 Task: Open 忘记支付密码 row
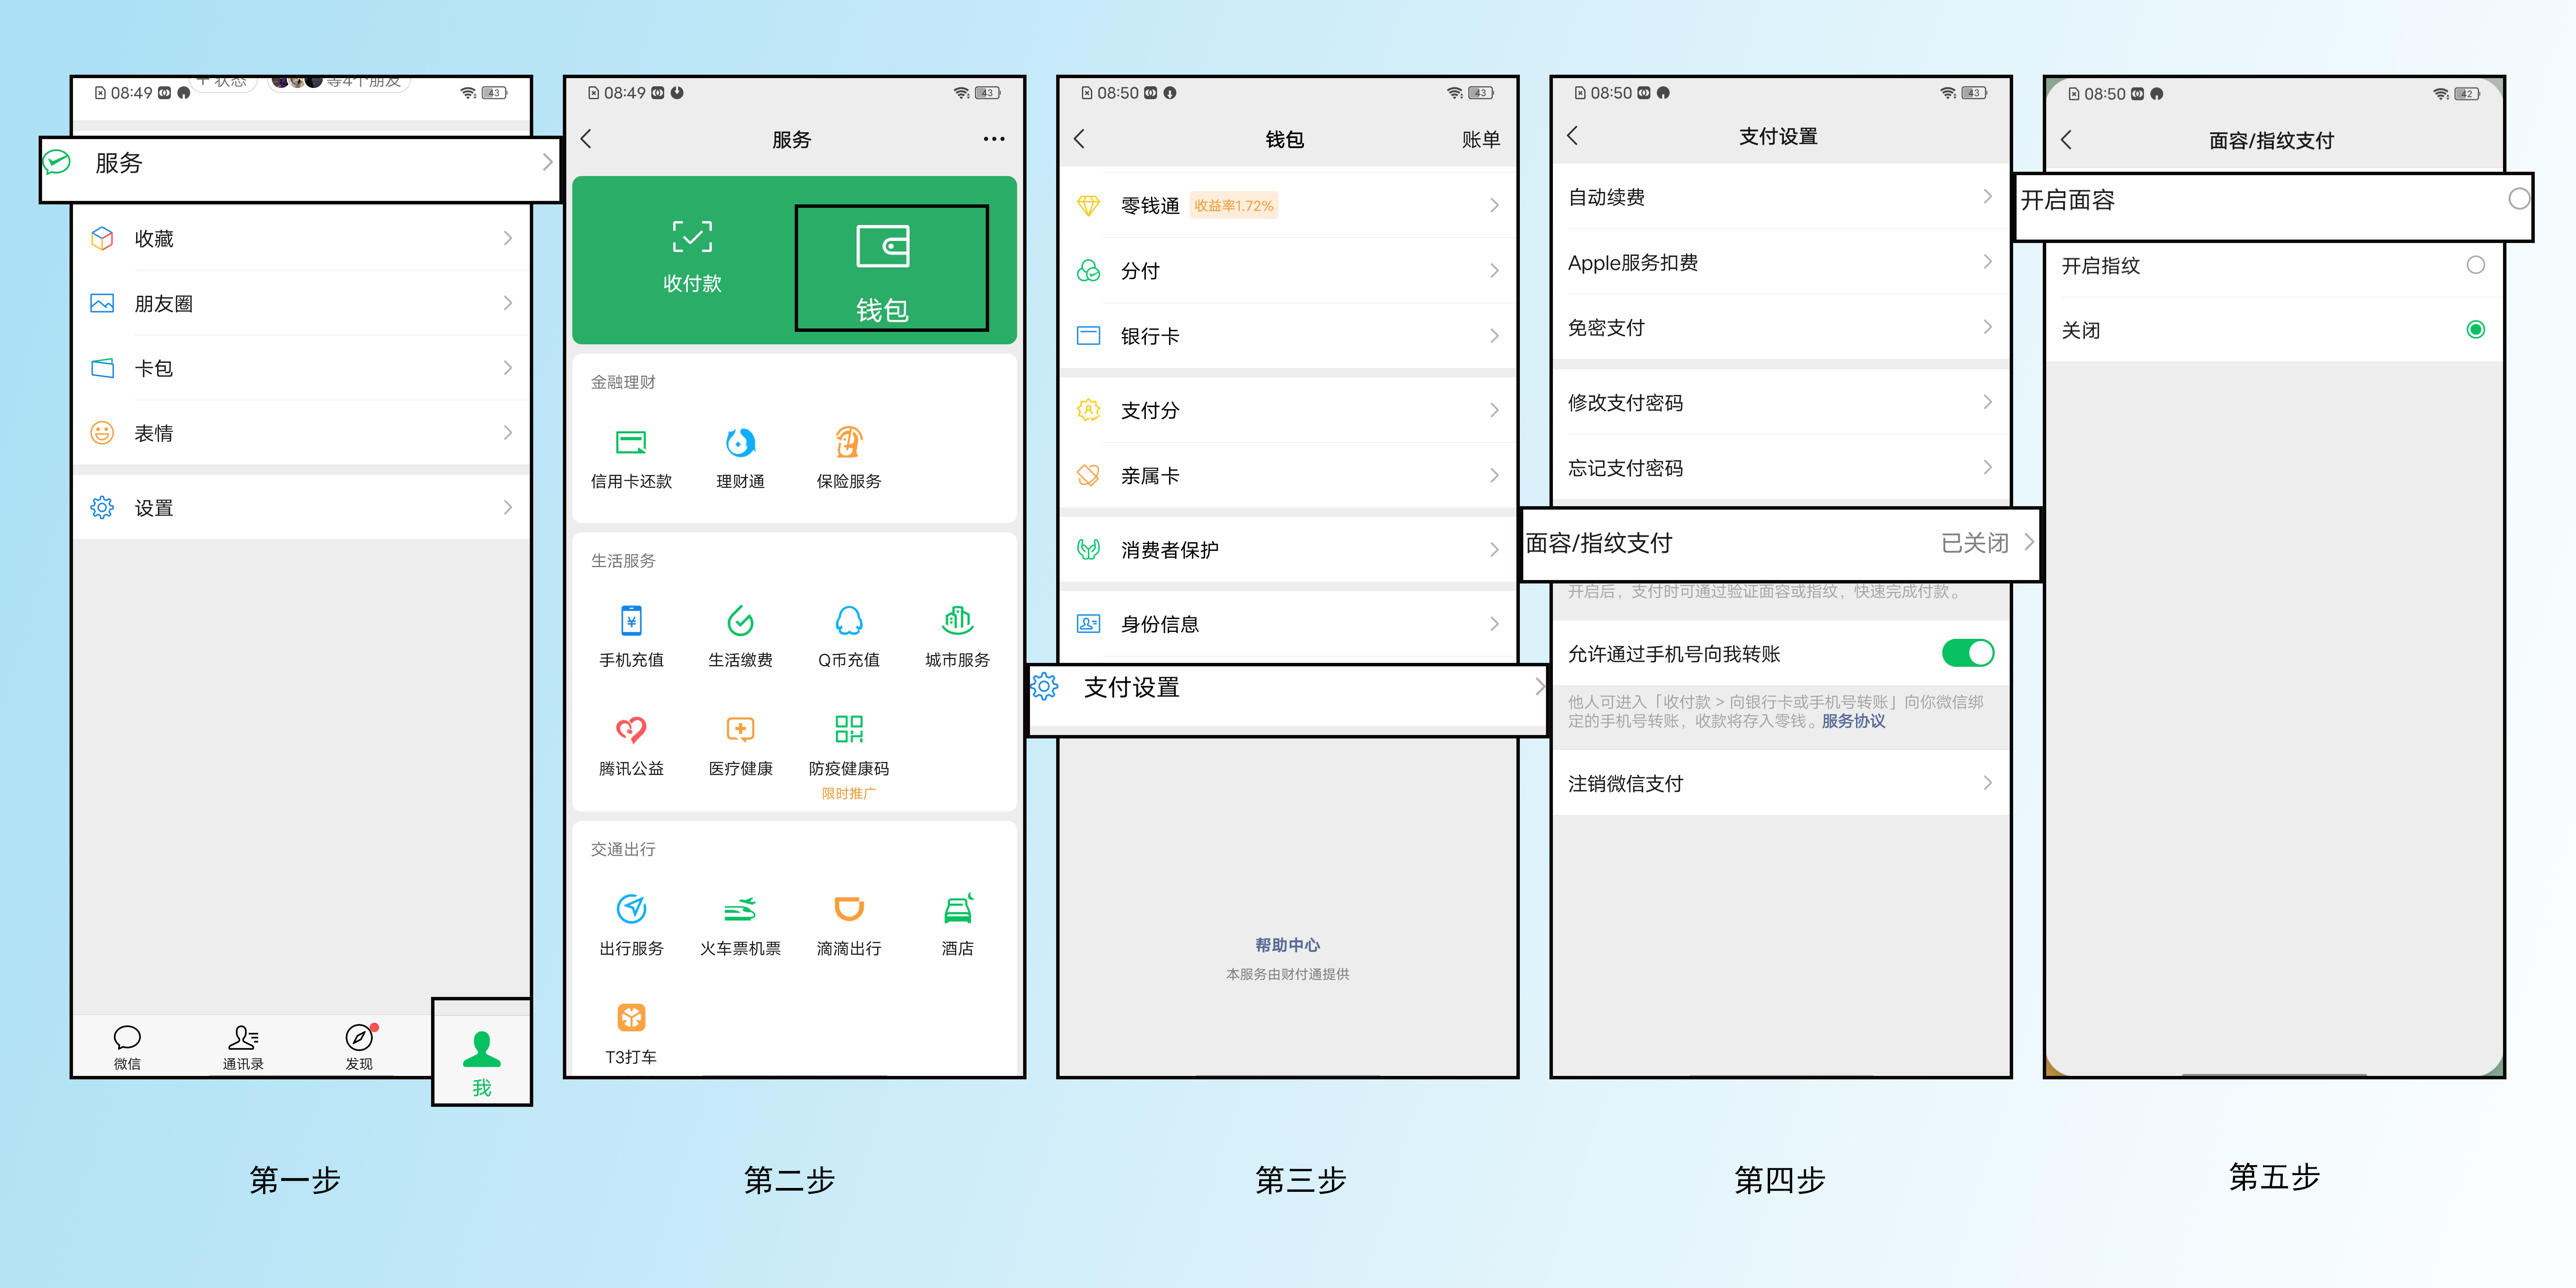[1780, 468]
